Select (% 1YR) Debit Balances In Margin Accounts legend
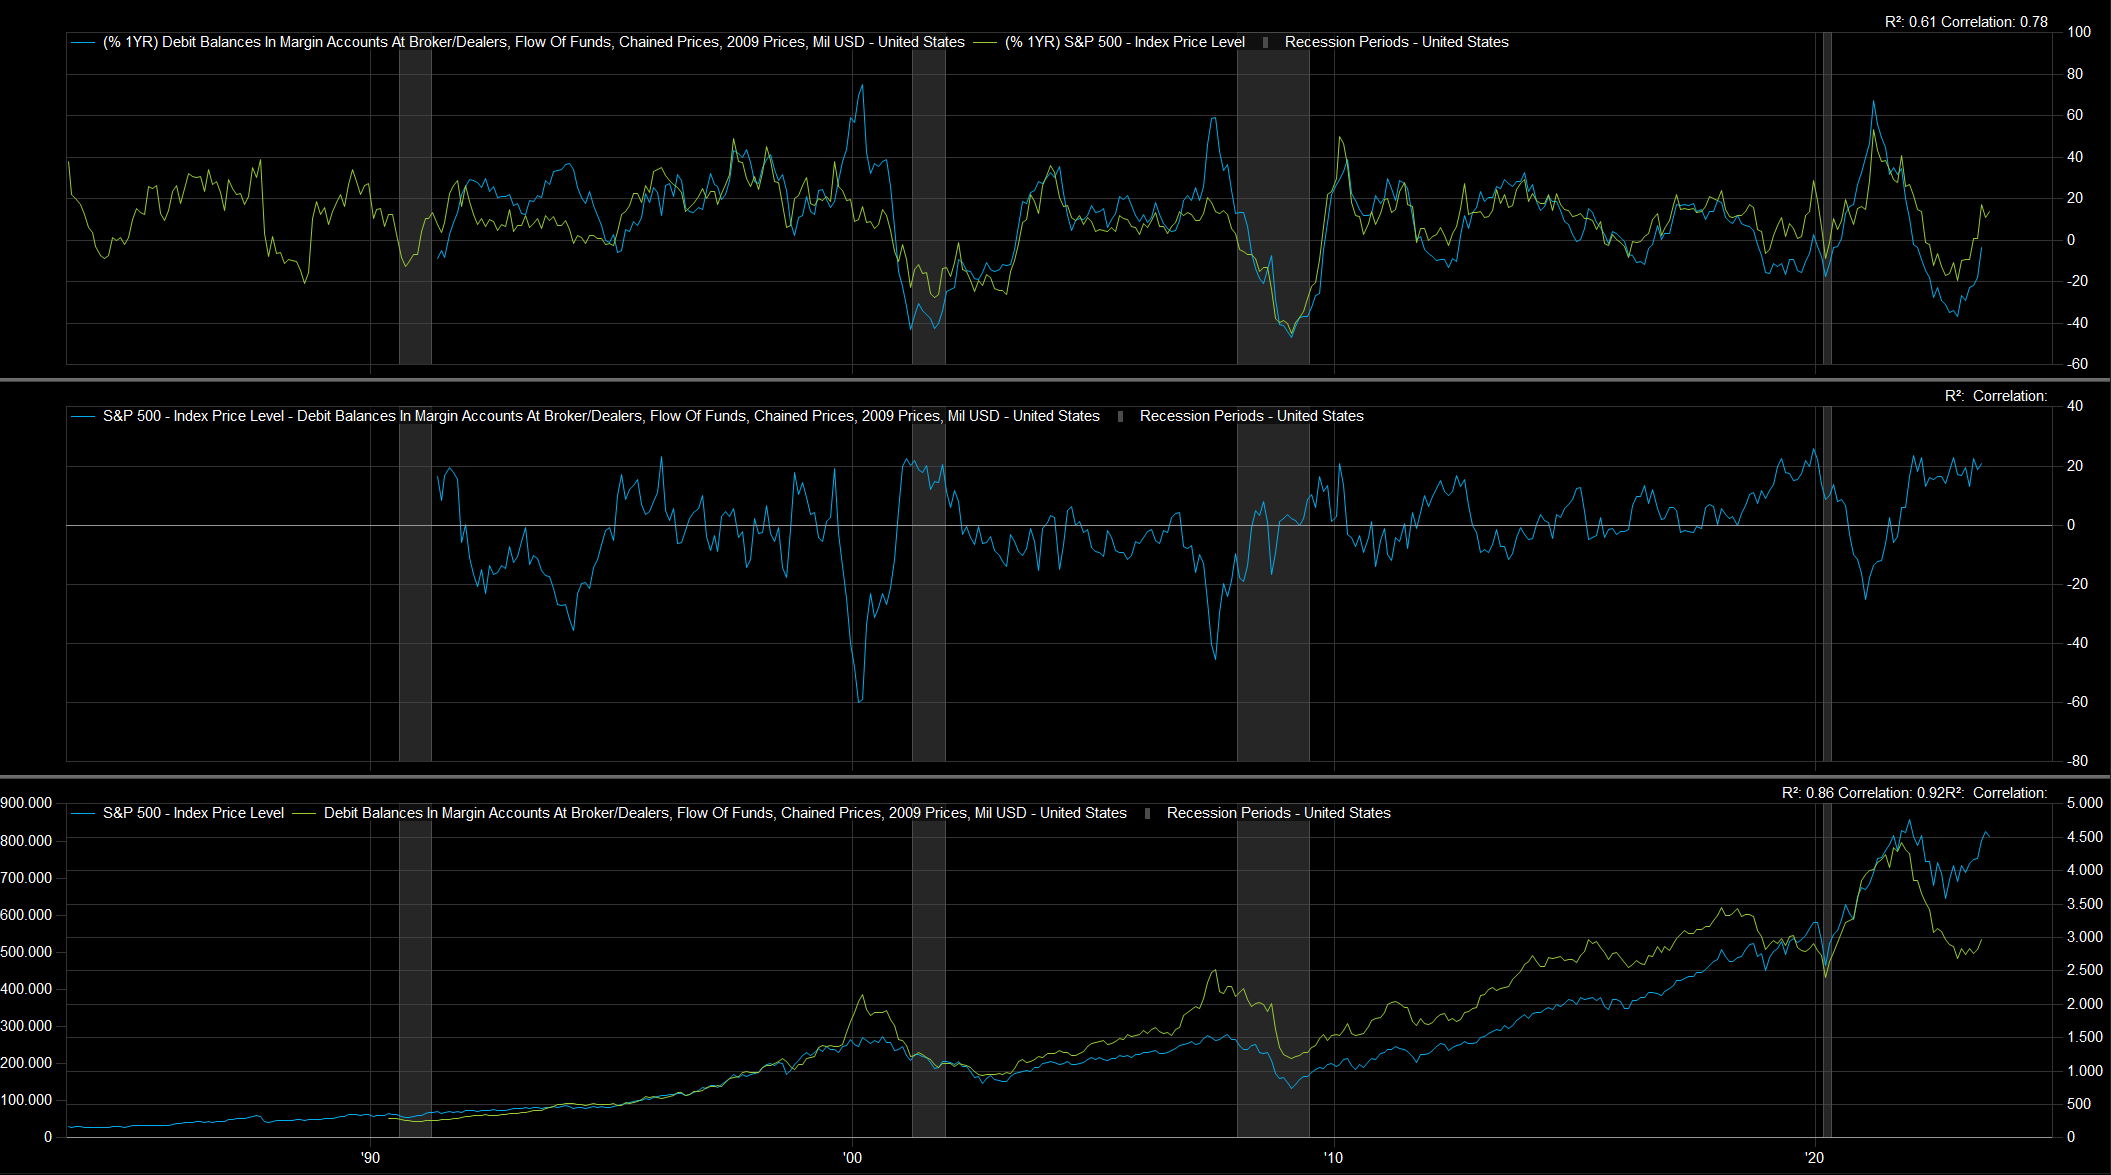The height and width of the screenshot is (1175, 2111). 533,42
